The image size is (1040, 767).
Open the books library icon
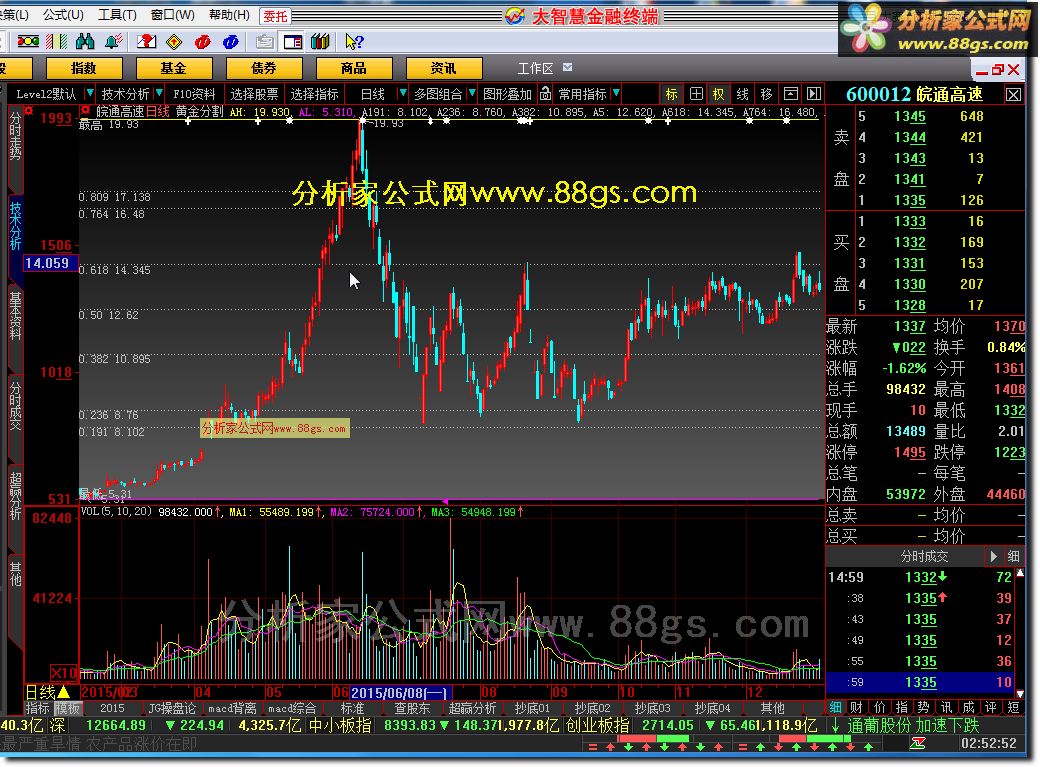pos(320,42)
